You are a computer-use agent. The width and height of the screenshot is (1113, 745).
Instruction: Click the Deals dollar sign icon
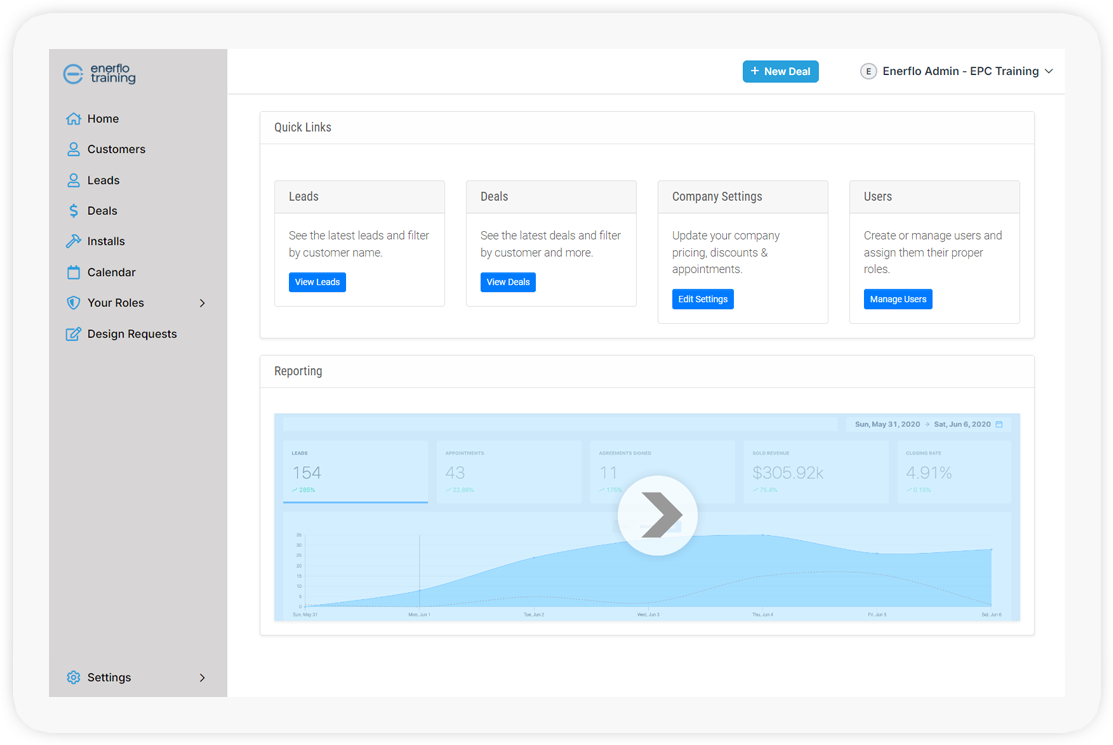click(x=73, y=211)
